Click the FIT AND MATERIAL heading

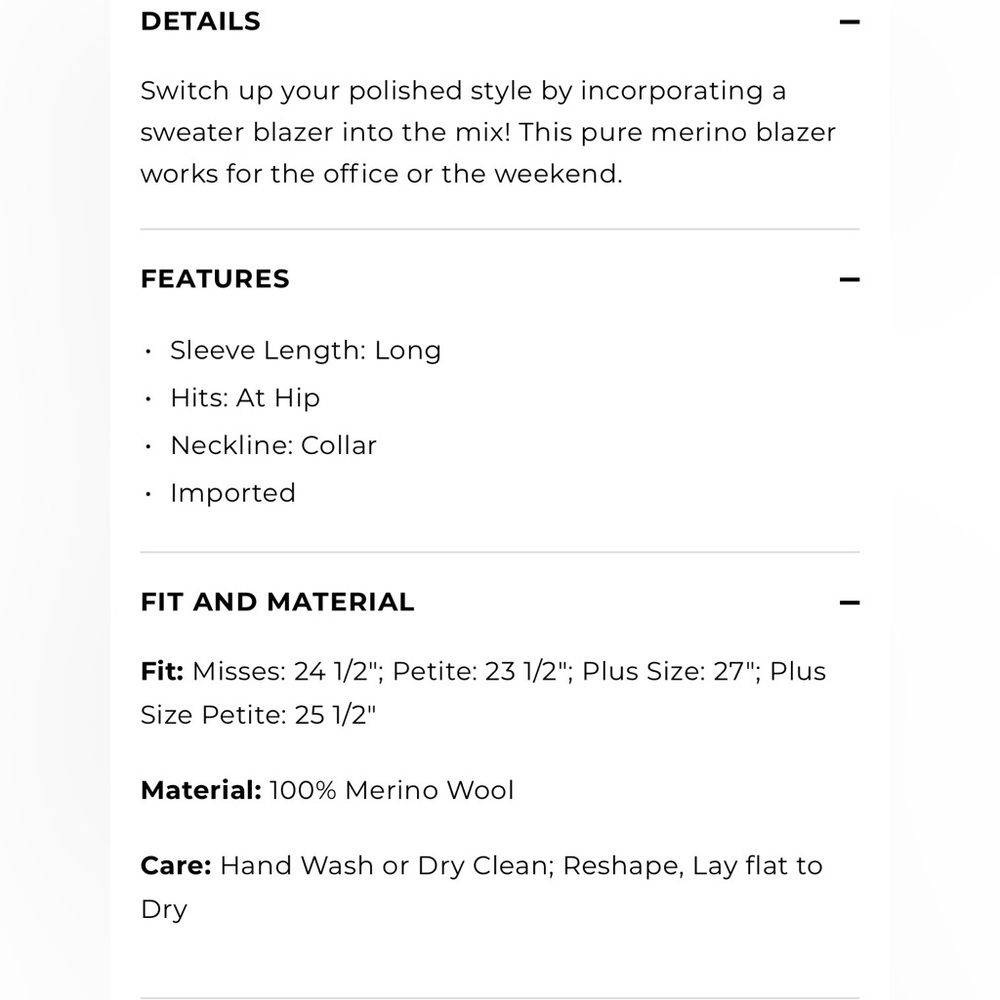(277, 602)
